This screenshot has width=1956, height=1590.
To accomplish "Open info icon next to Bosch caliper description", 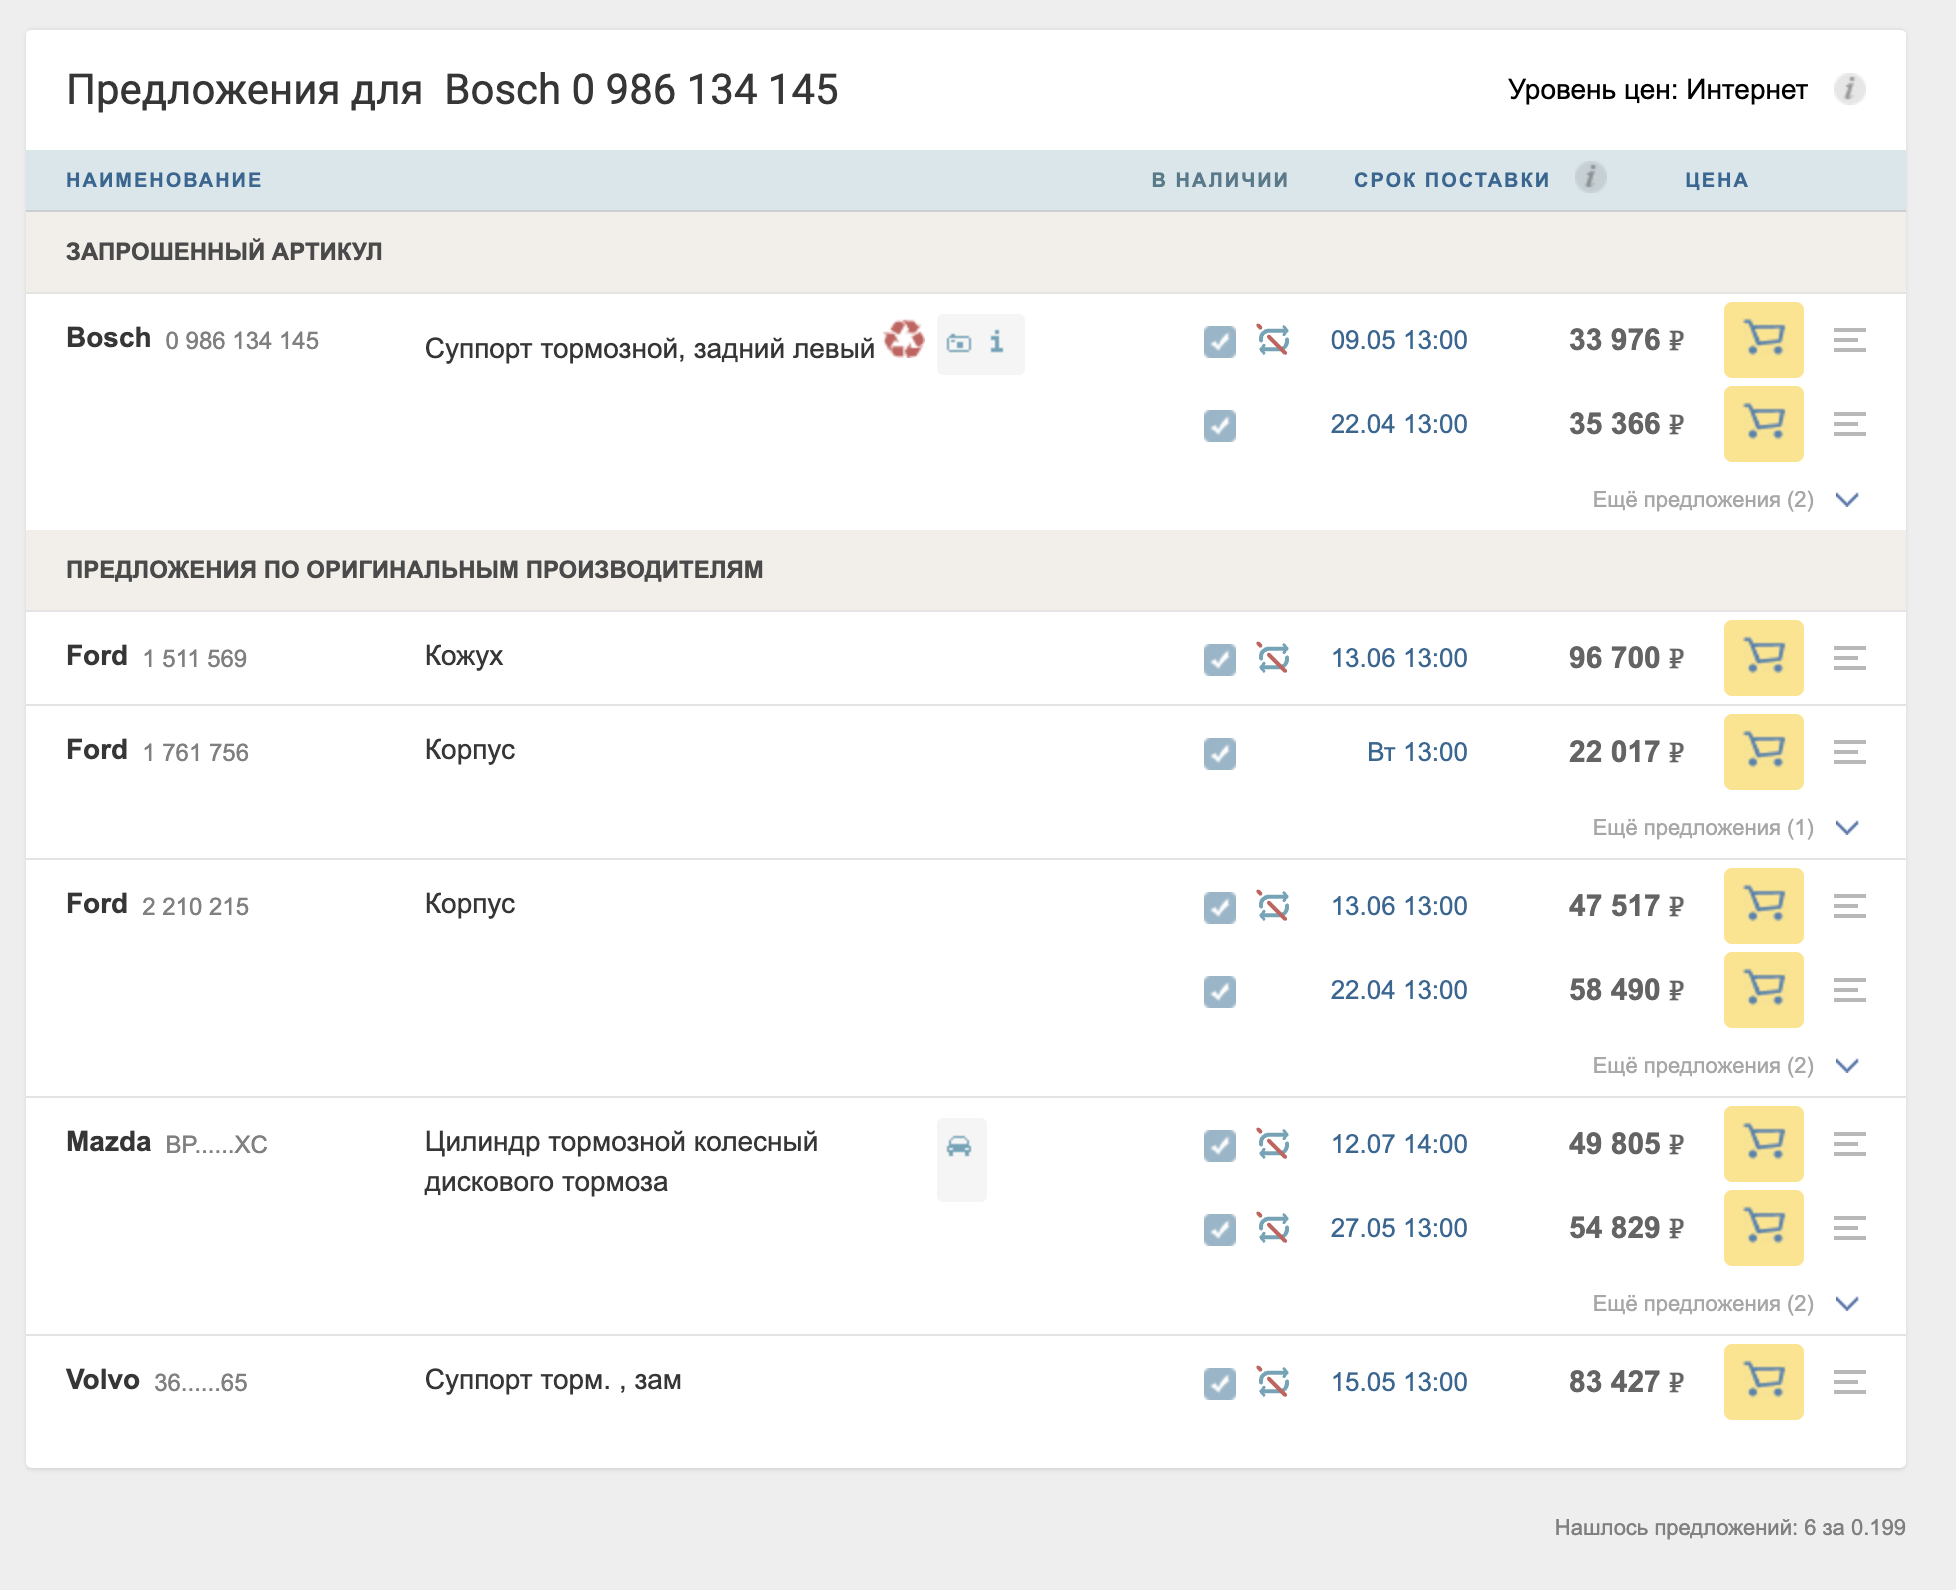I will point(997,342).
